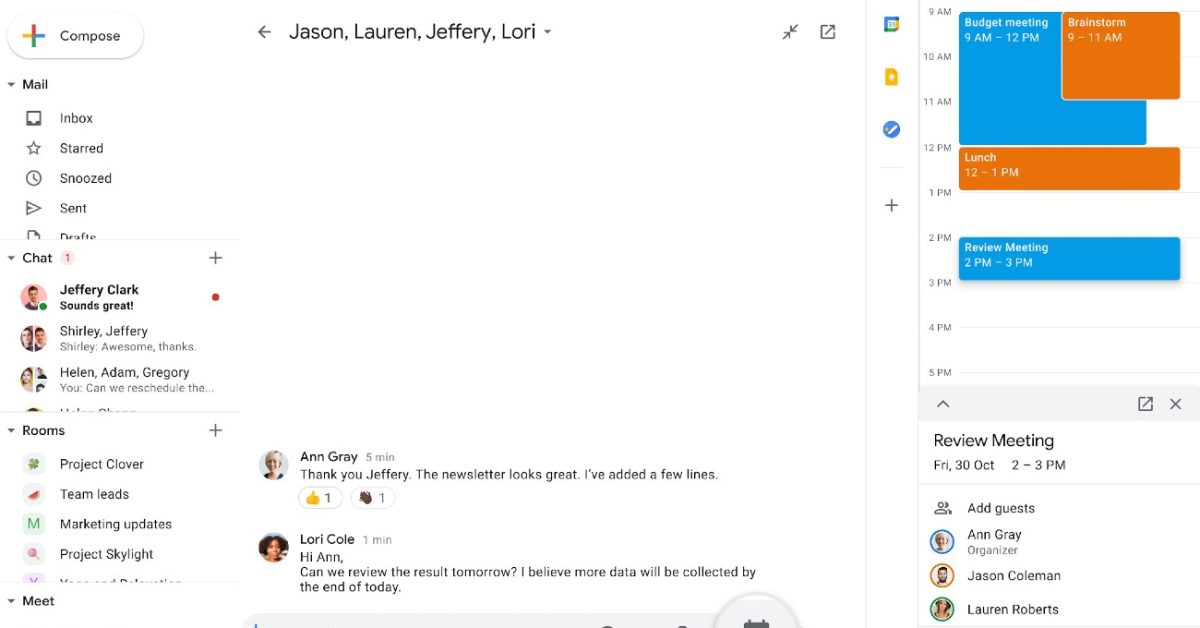
Task: Select the Review Meeting calendar block
Action: pyautogui.click(x=1069, y=259)
